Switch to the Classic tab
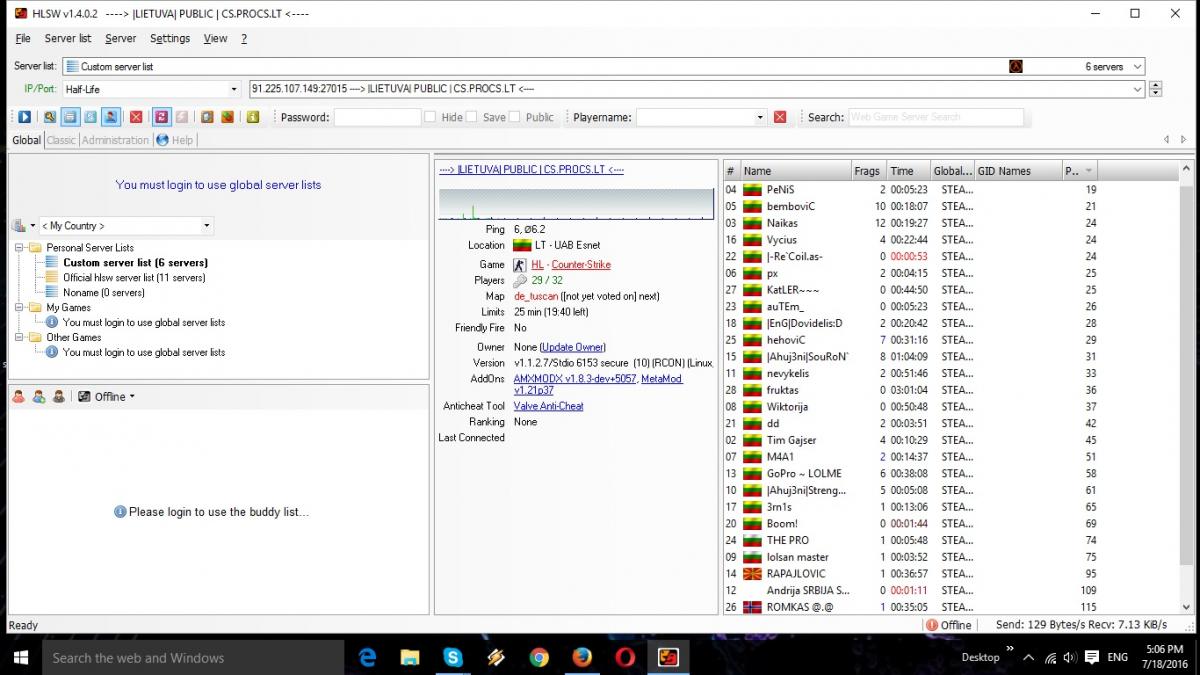The width and height of the screenshot is (1200, 675). (x=61, y=140)
